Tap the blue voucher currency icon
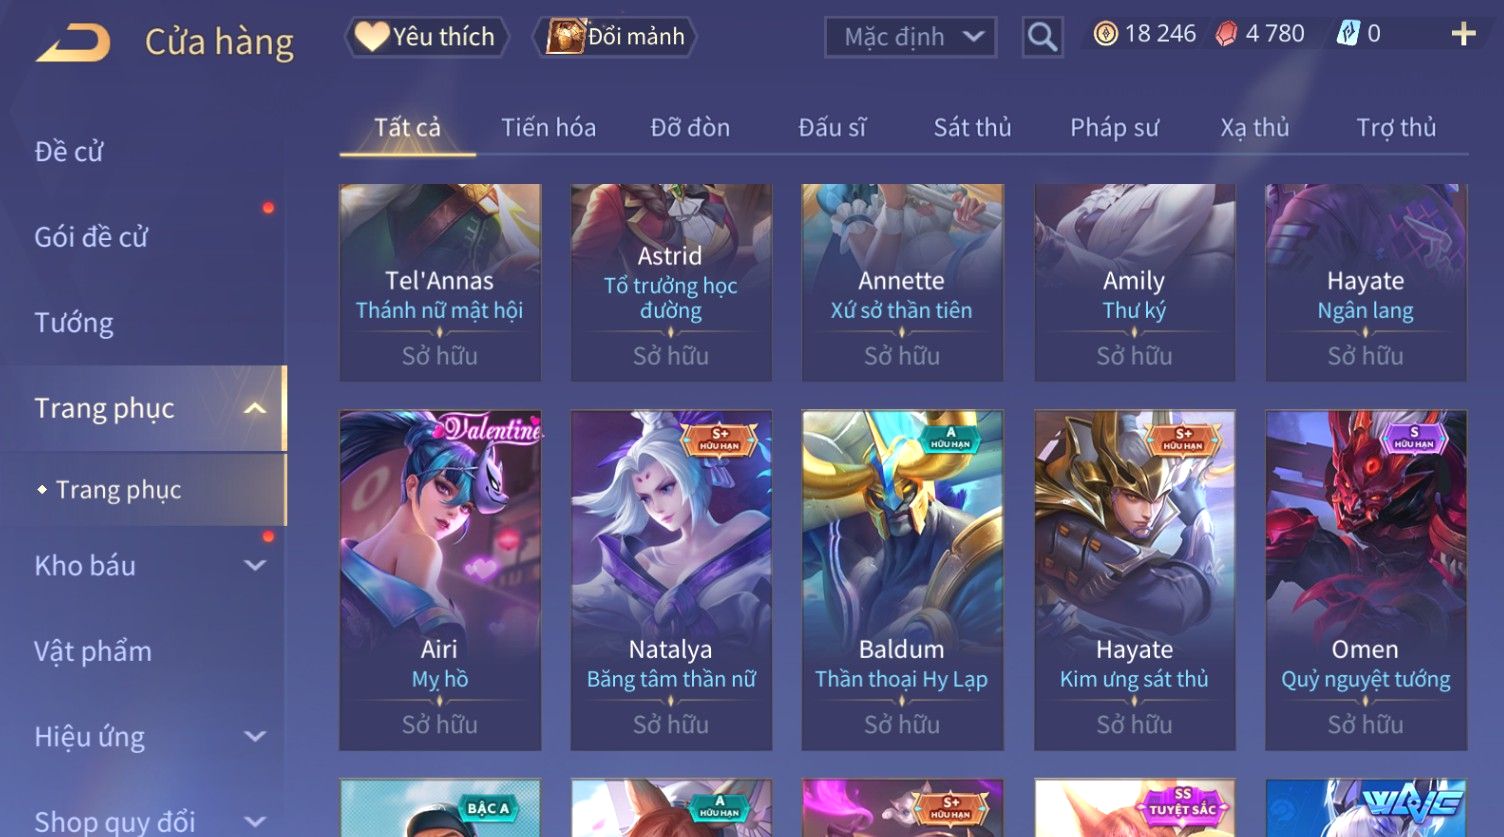Viewport: 1504px width, 837px height. (1348, 34)
